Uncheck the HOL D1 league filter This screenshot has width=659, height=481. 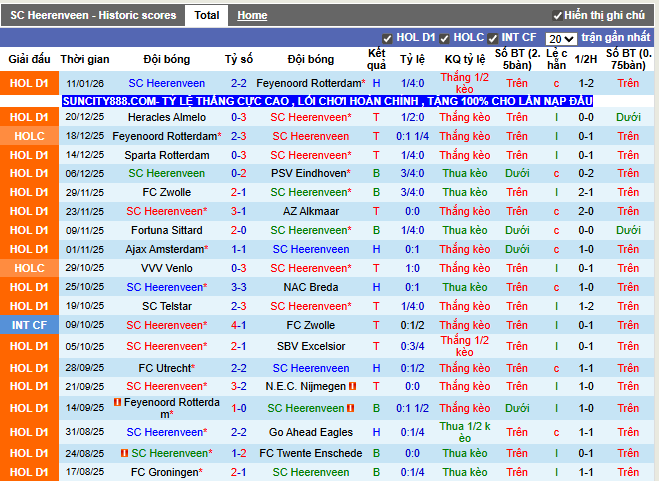pos(387,39)
